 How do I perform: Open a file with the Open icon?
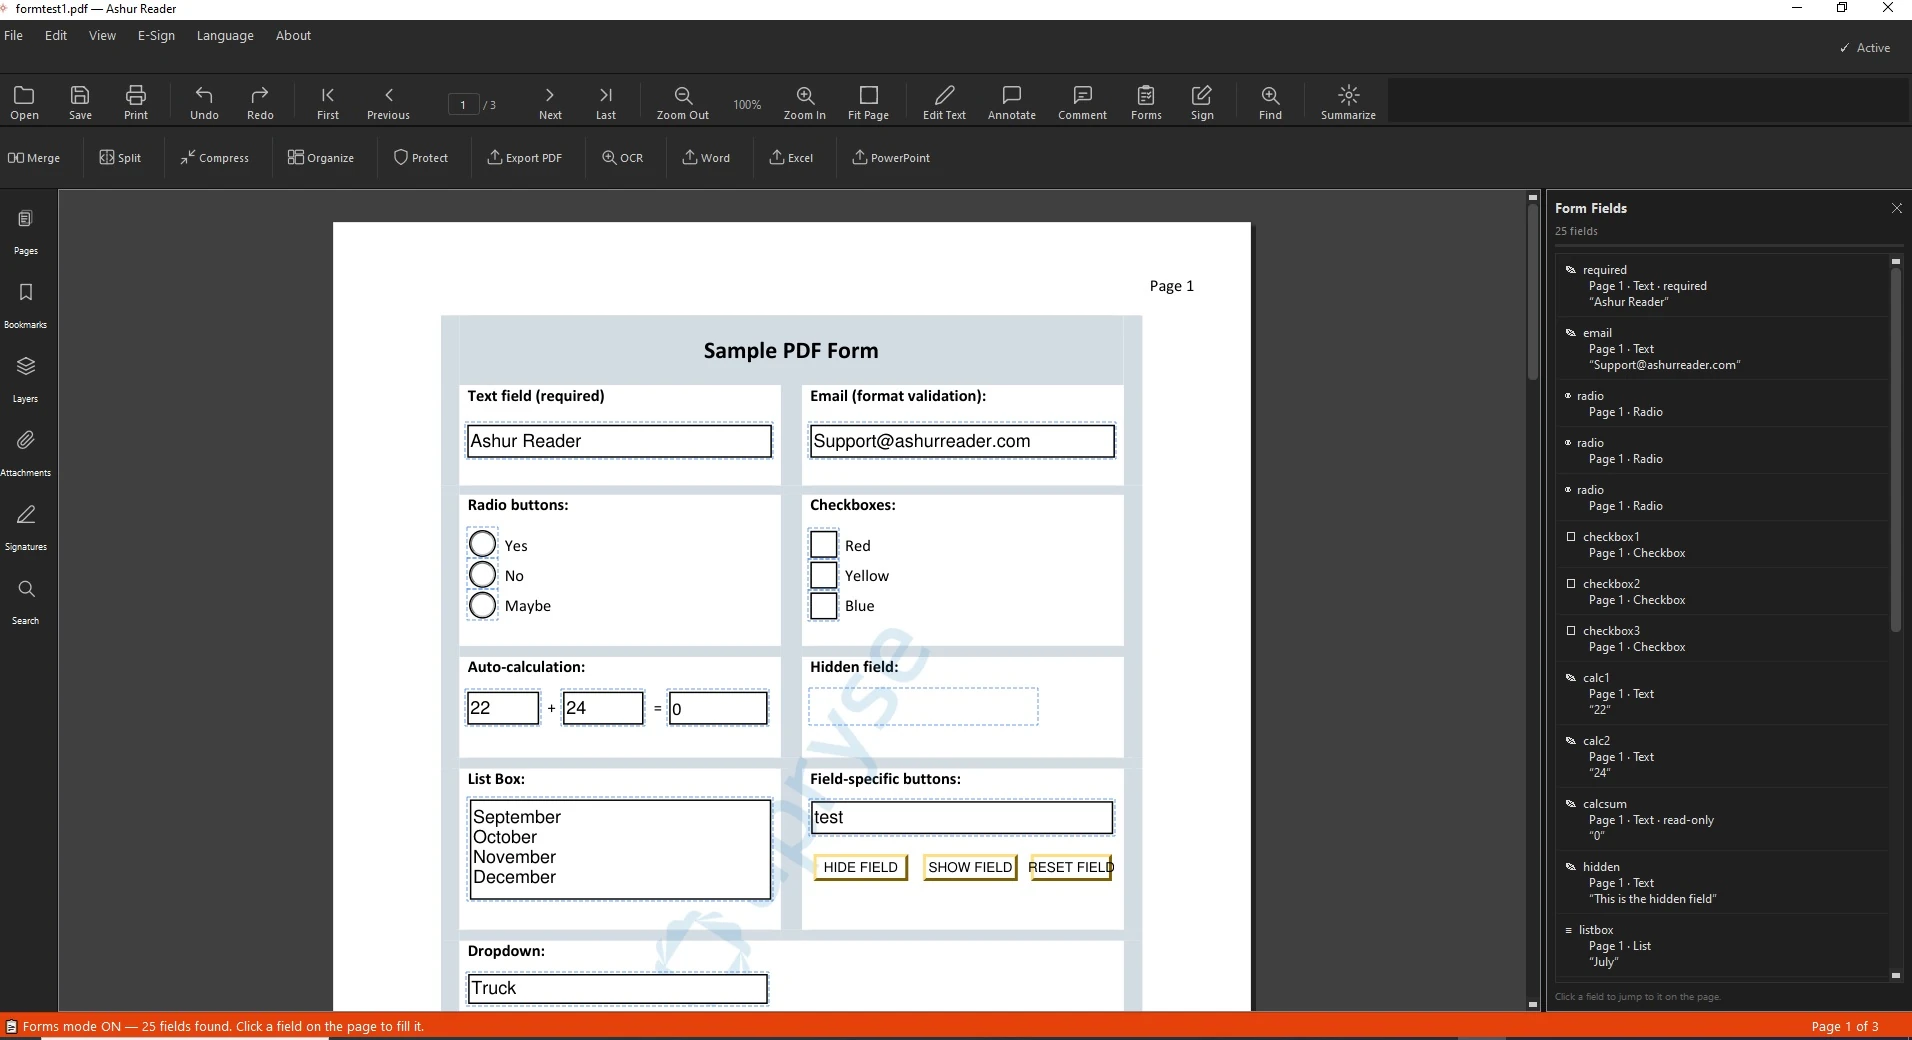pyautogui.click(x=24, y=102)
